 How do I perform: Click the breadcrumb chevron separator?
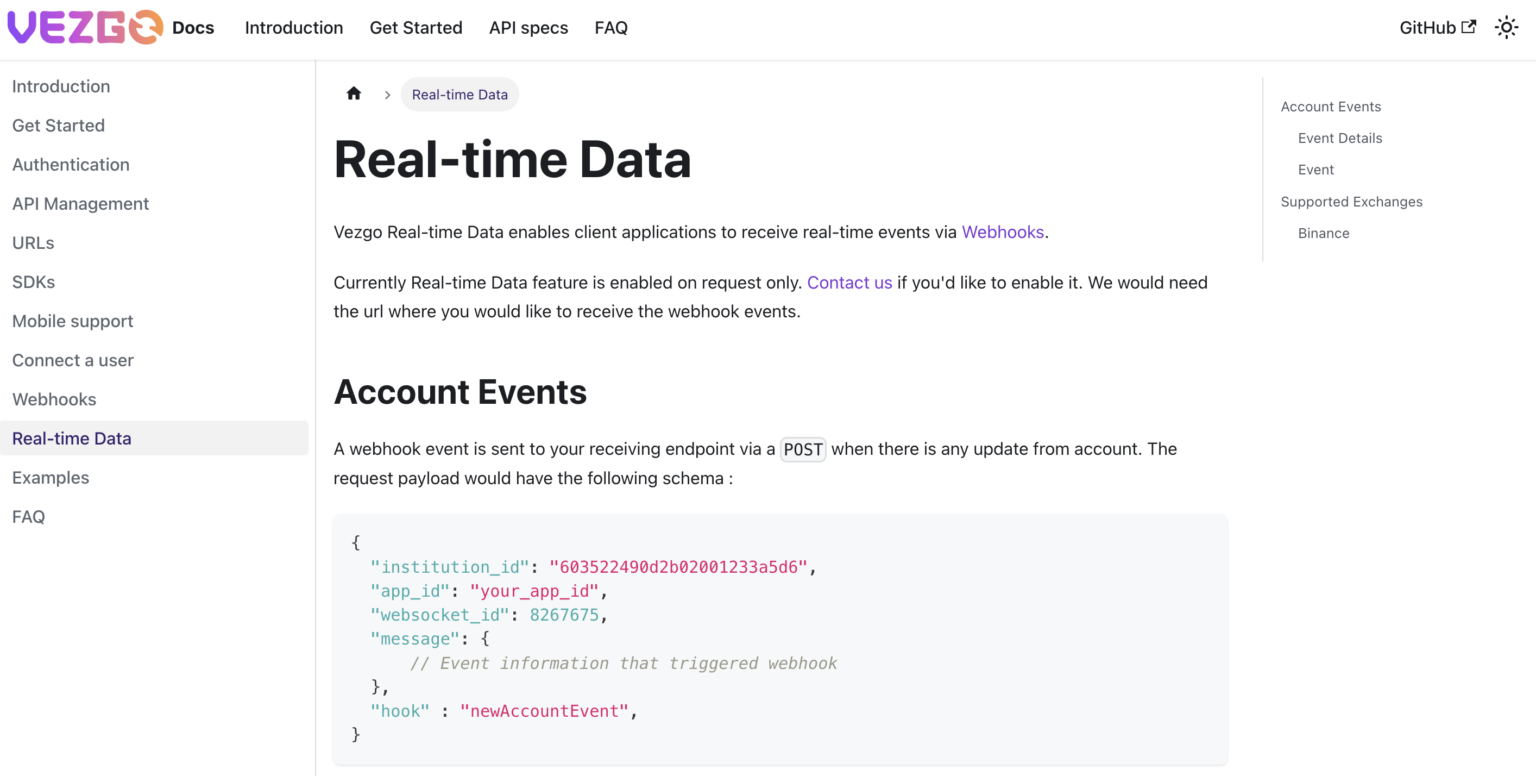(x=387, y=94)
